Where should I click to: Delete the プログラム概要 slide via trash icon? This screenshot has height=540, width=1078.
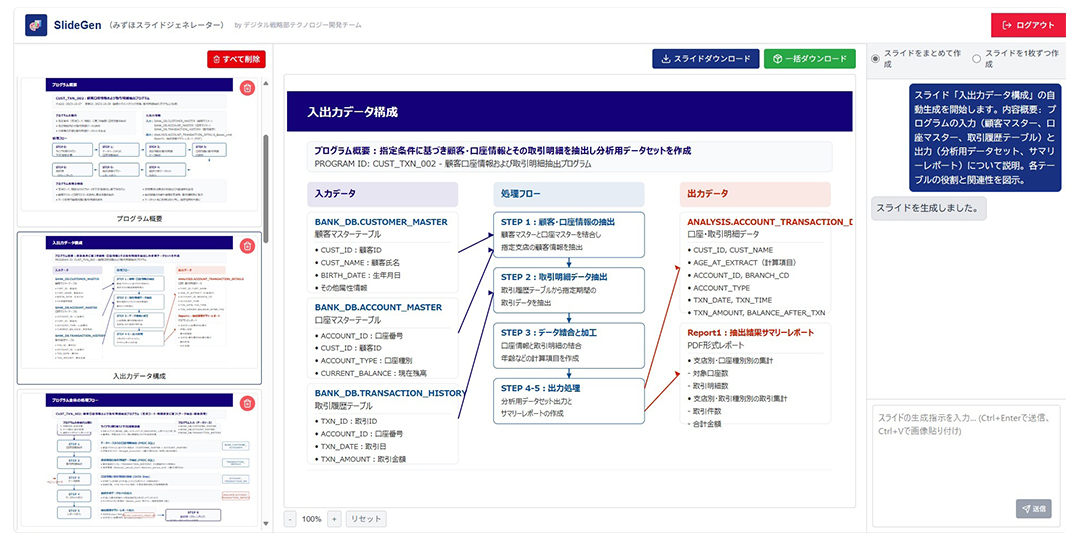[x=248, y=88]
